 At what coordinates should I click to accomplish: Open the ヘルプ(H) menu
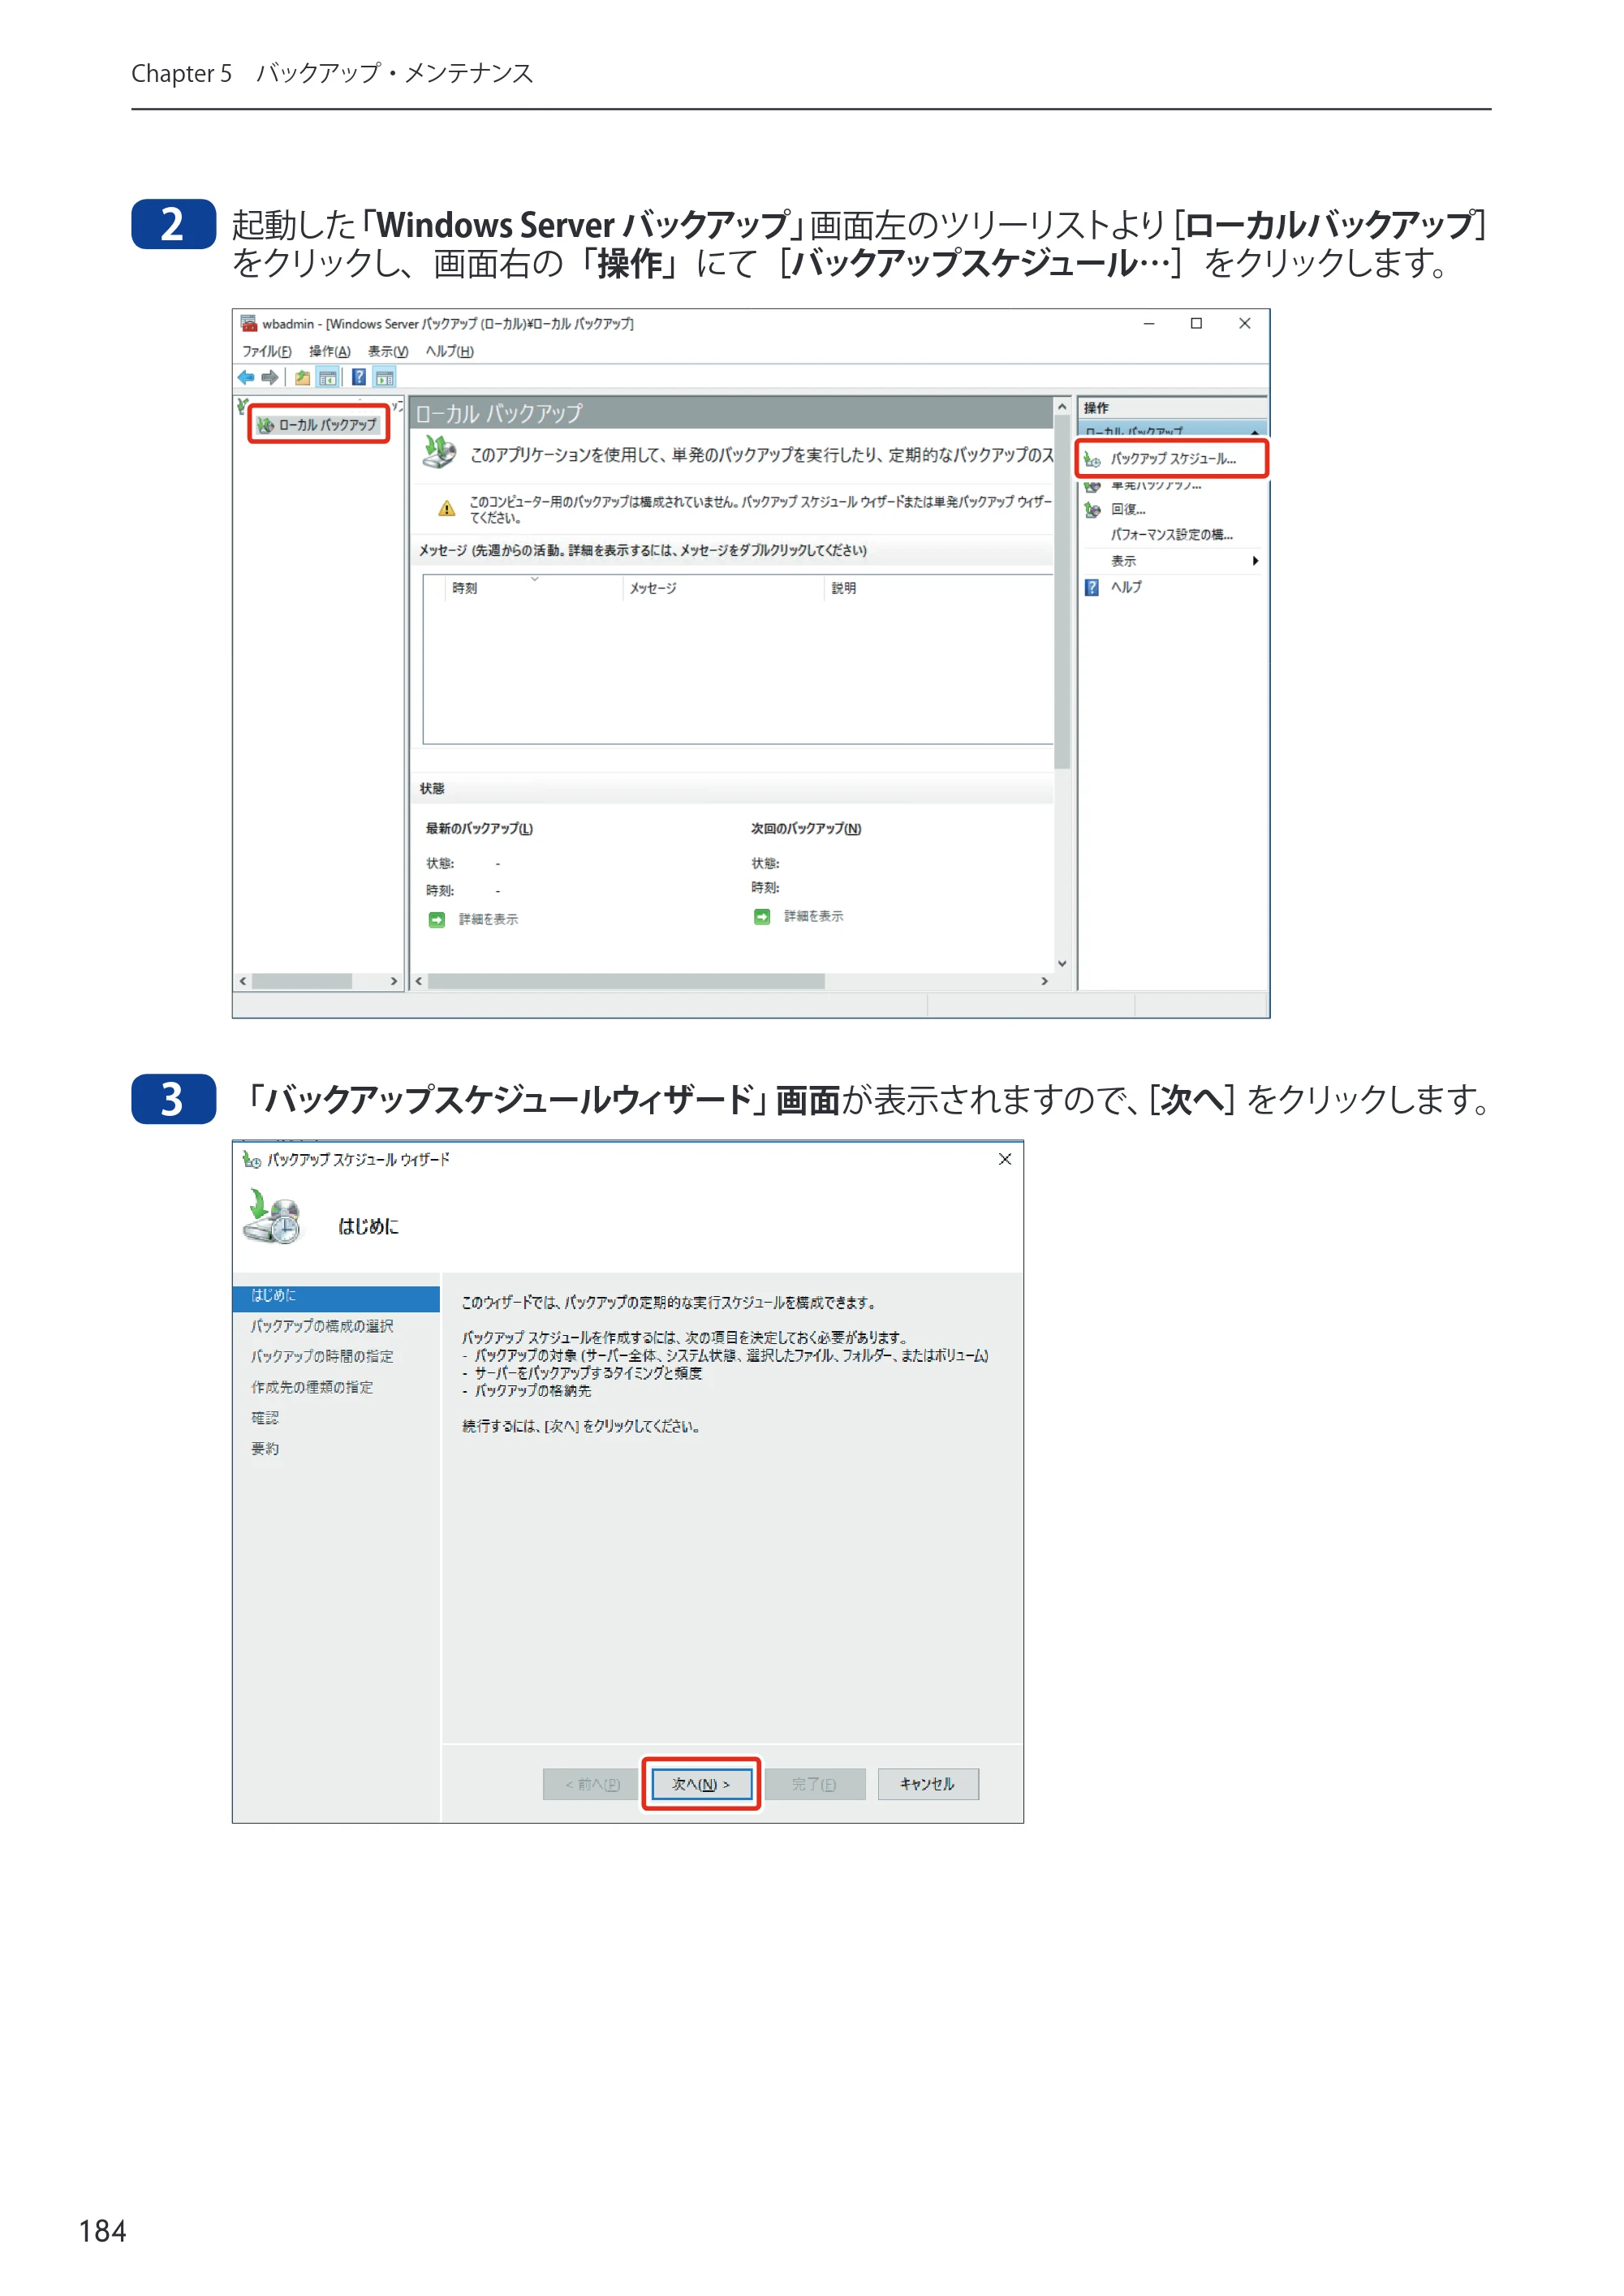pos(450,351)
